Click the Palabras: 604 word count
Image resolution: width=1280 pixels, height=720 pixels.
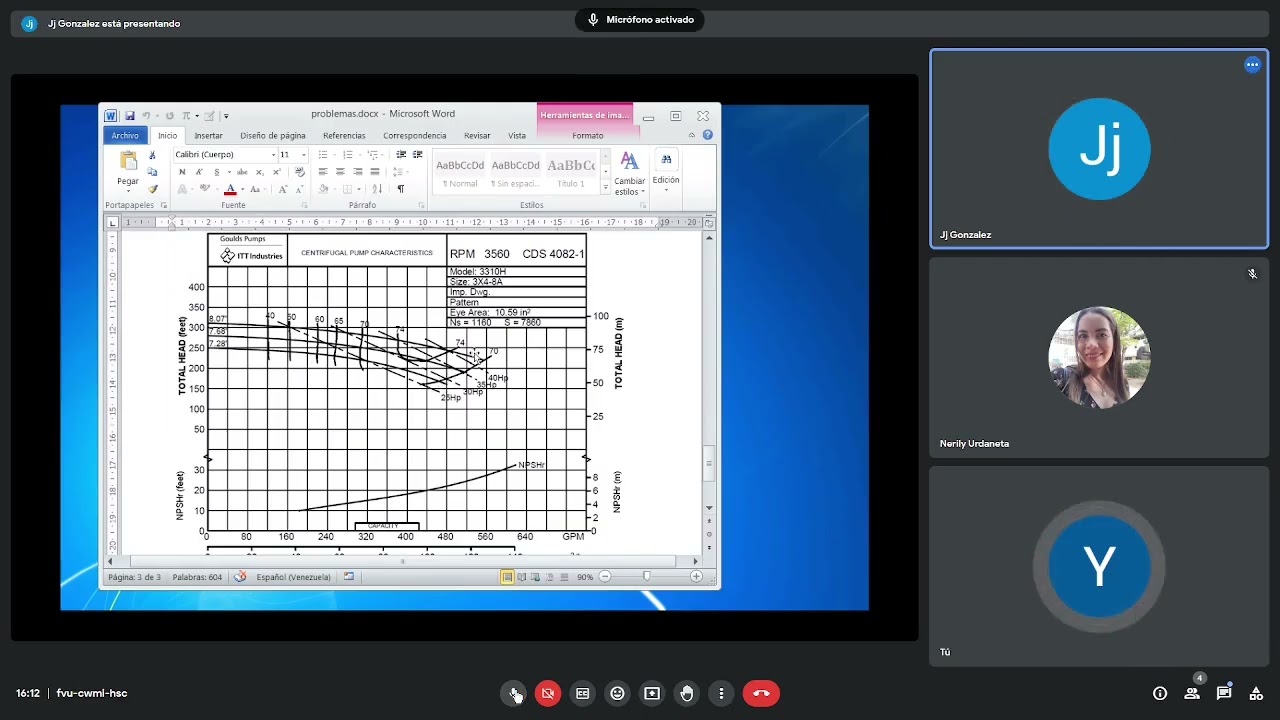[197, 577]
